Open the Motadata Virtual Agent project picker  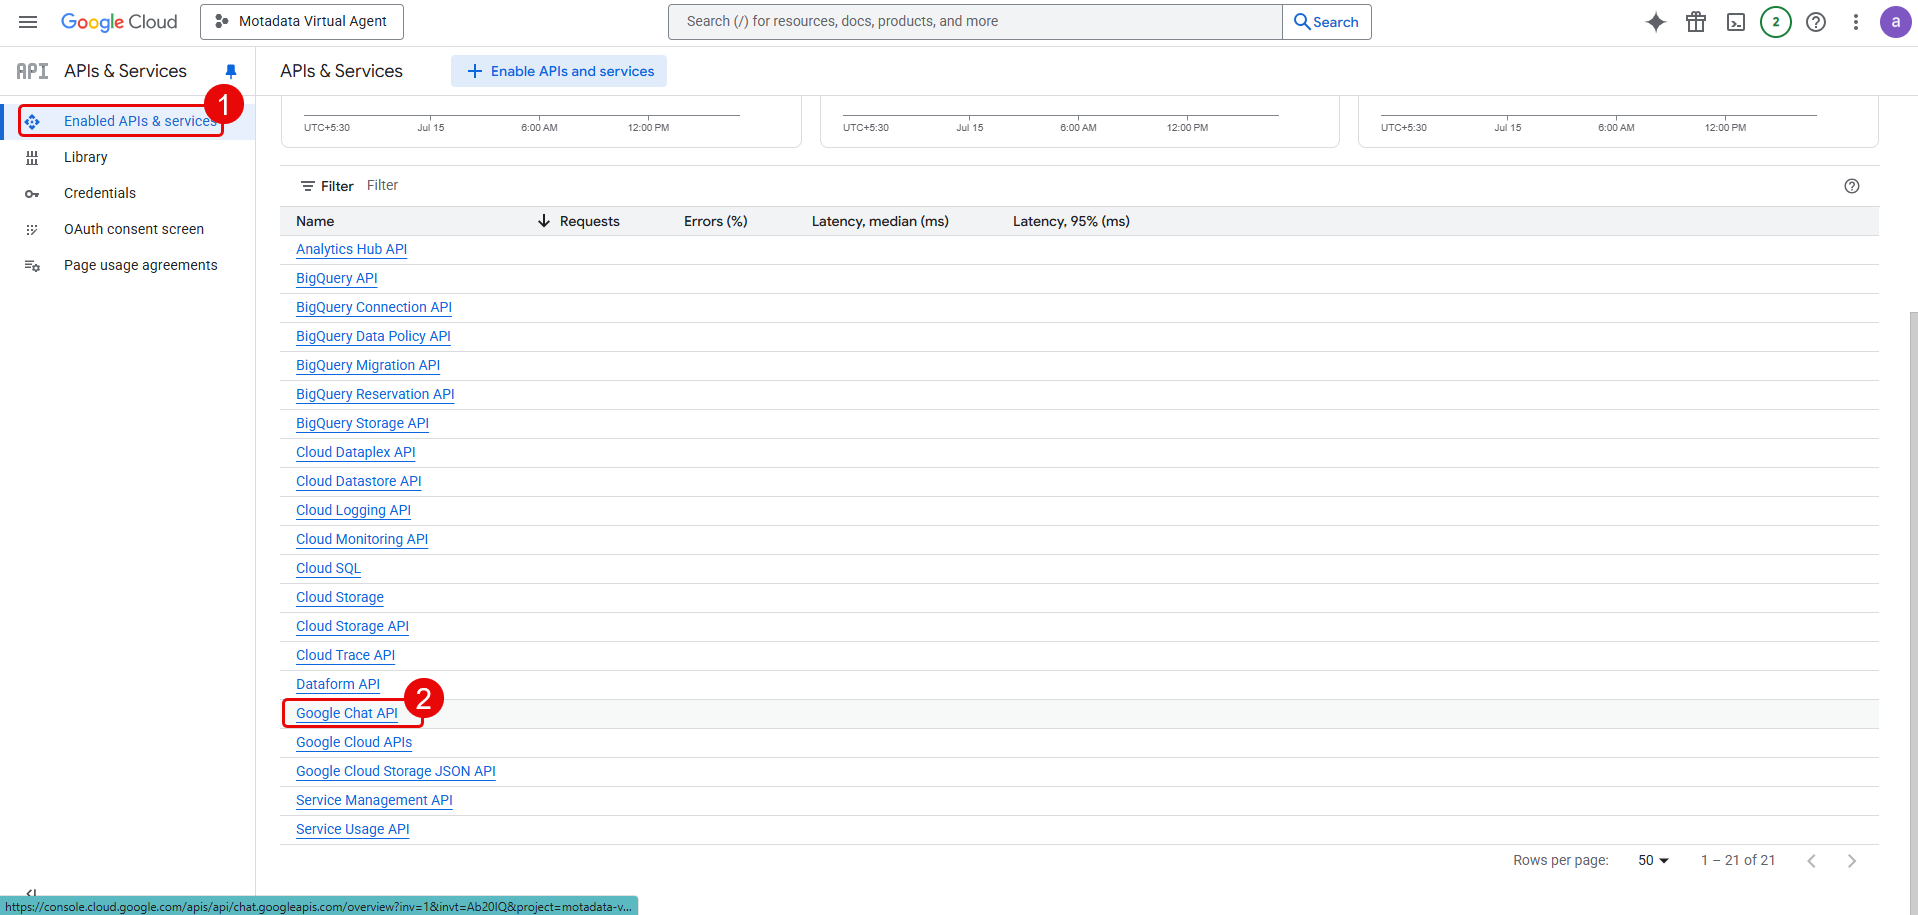[301, 21]
